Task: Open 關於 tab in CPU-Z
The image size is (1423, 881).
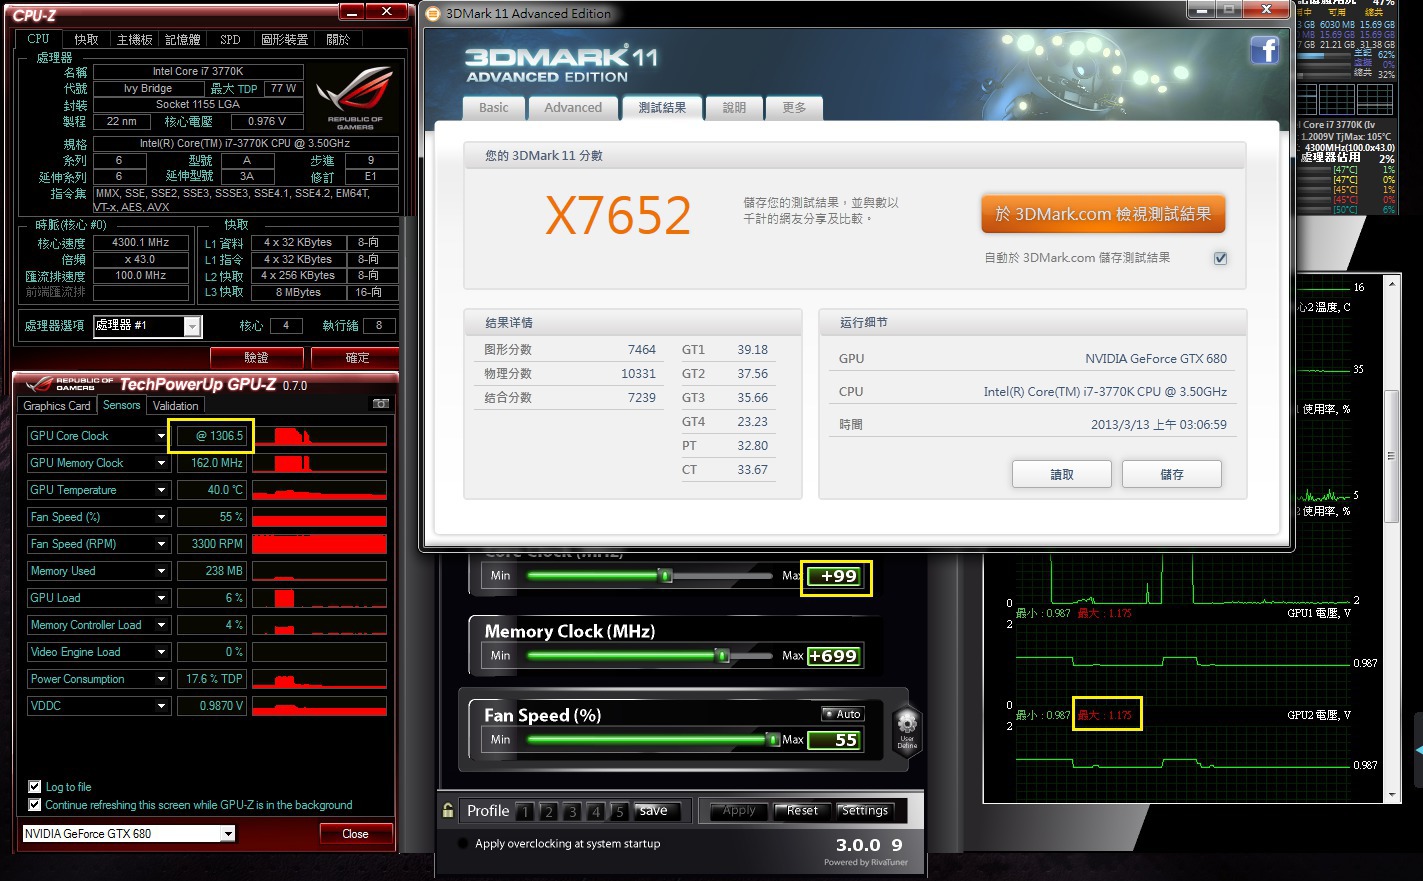Action: tap(339, 40)
